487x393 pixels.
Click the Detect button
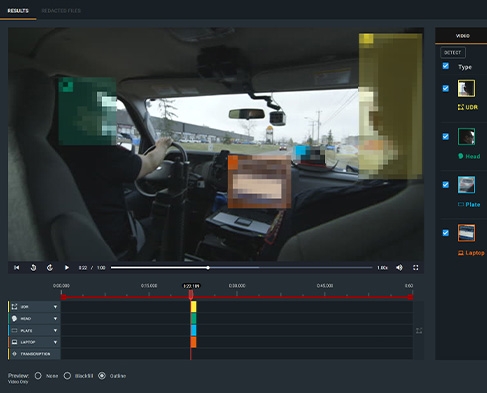[x=452, y=53]
